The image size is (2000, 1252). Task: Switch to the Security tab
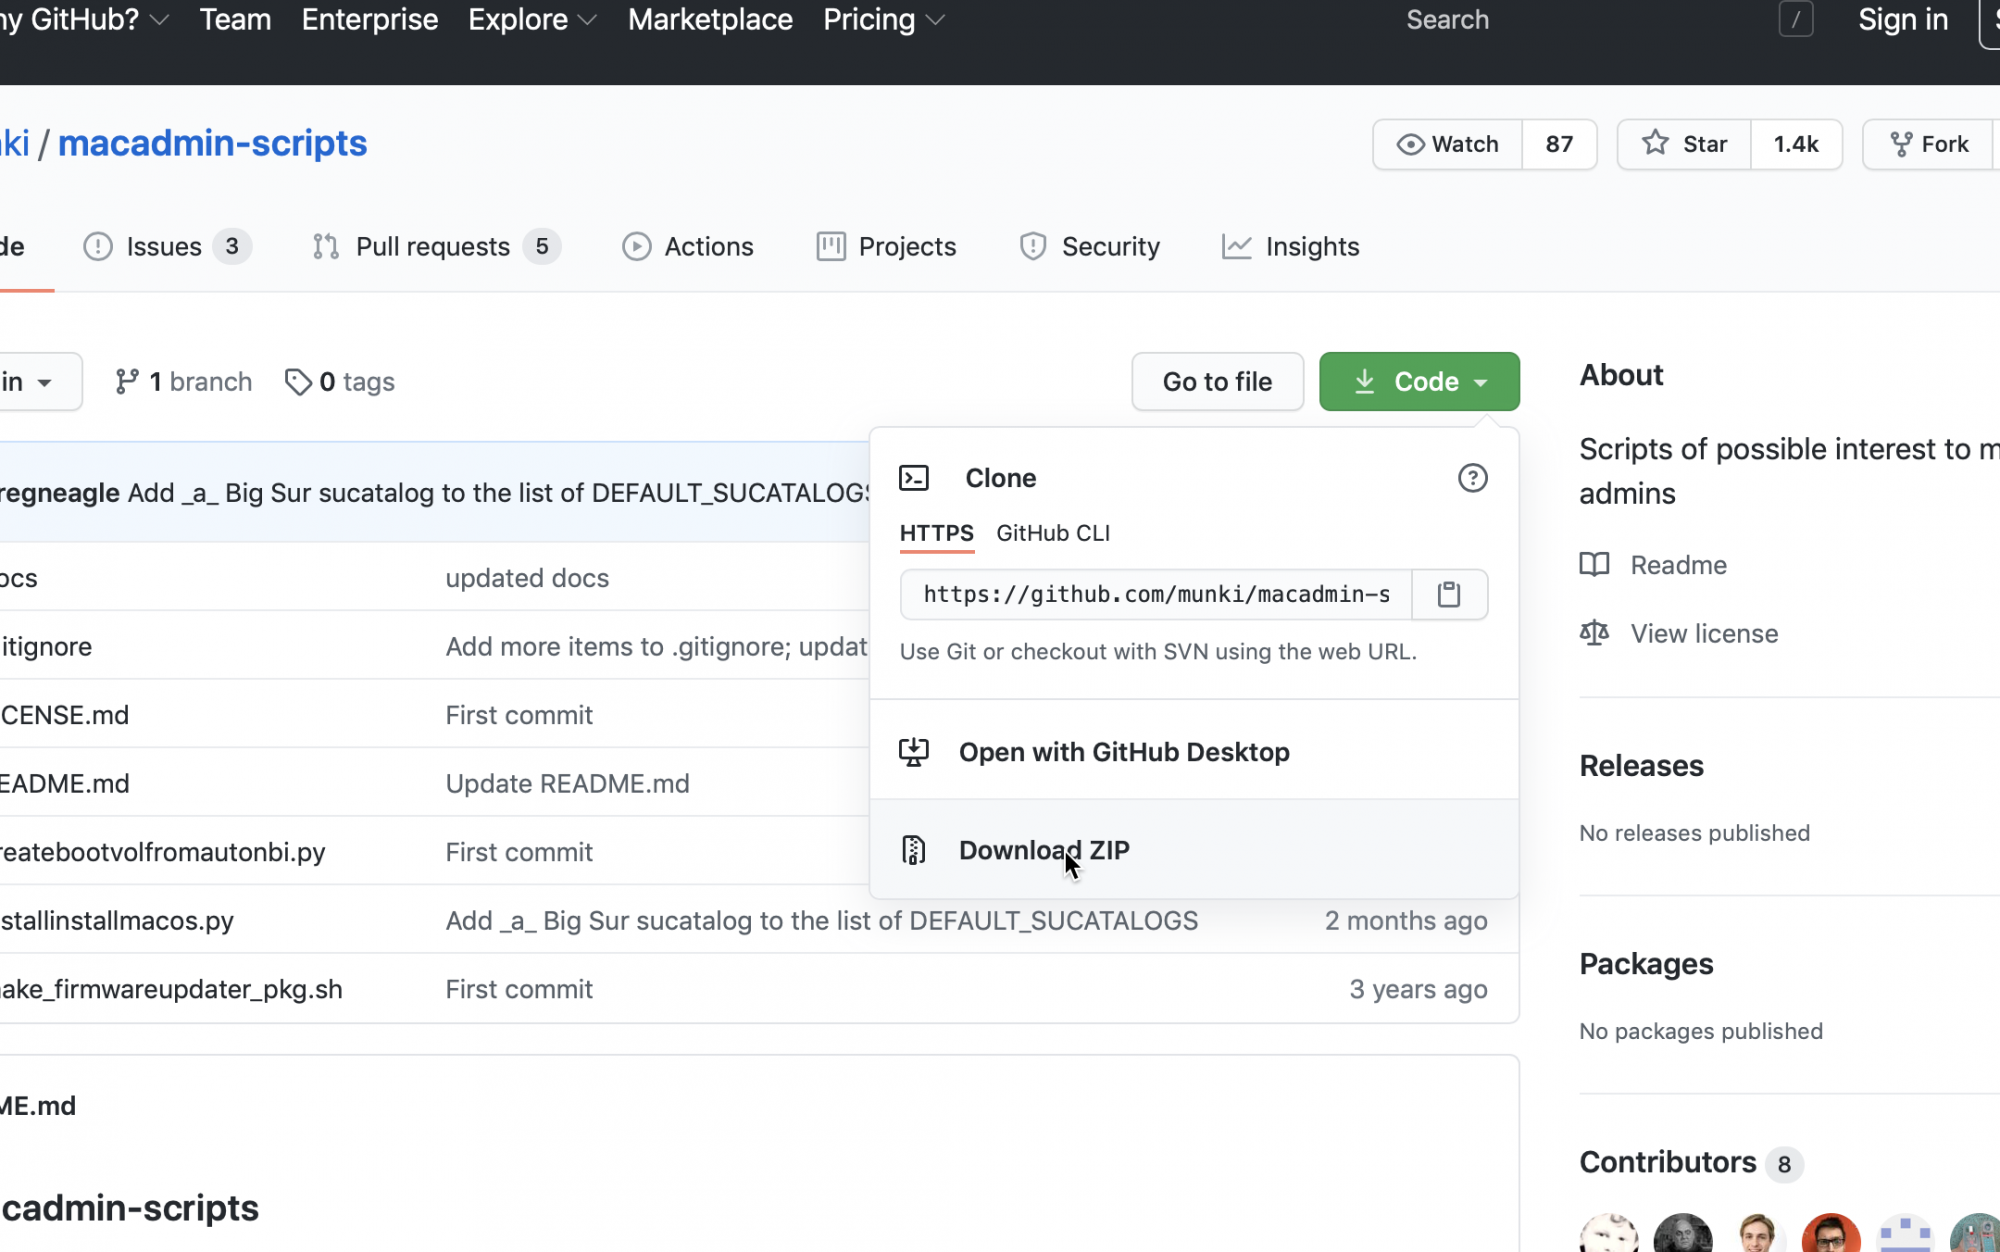[x=1089, y=246]
